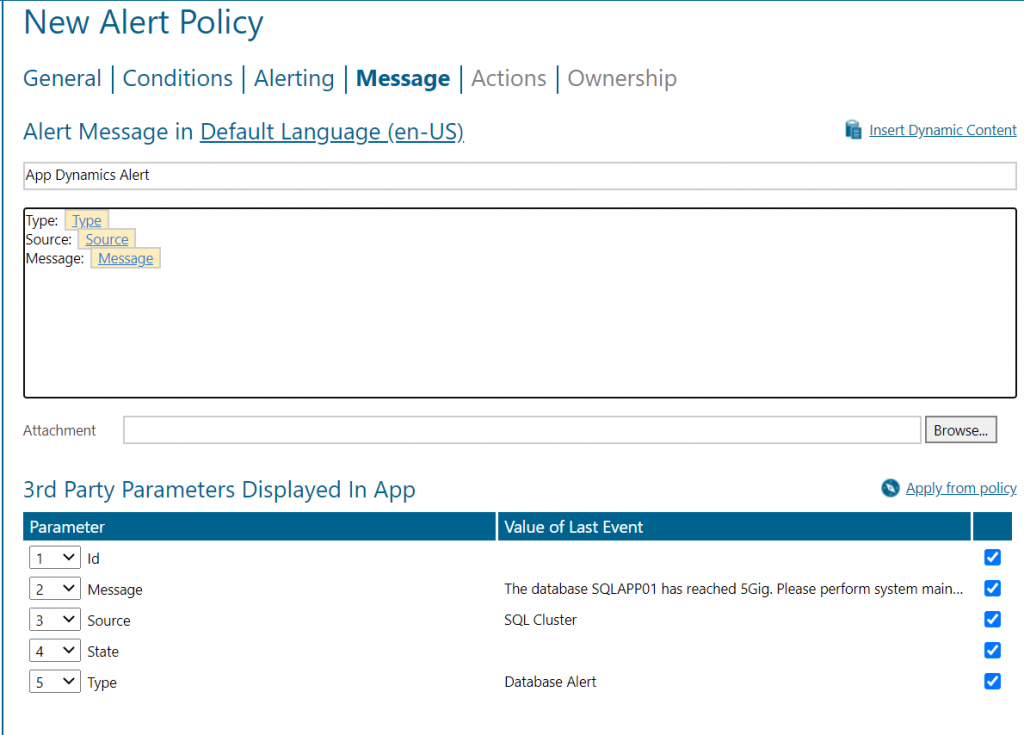Switch to the Conditions tab
The image size is (1024, 735).
[x=177, y=78]
